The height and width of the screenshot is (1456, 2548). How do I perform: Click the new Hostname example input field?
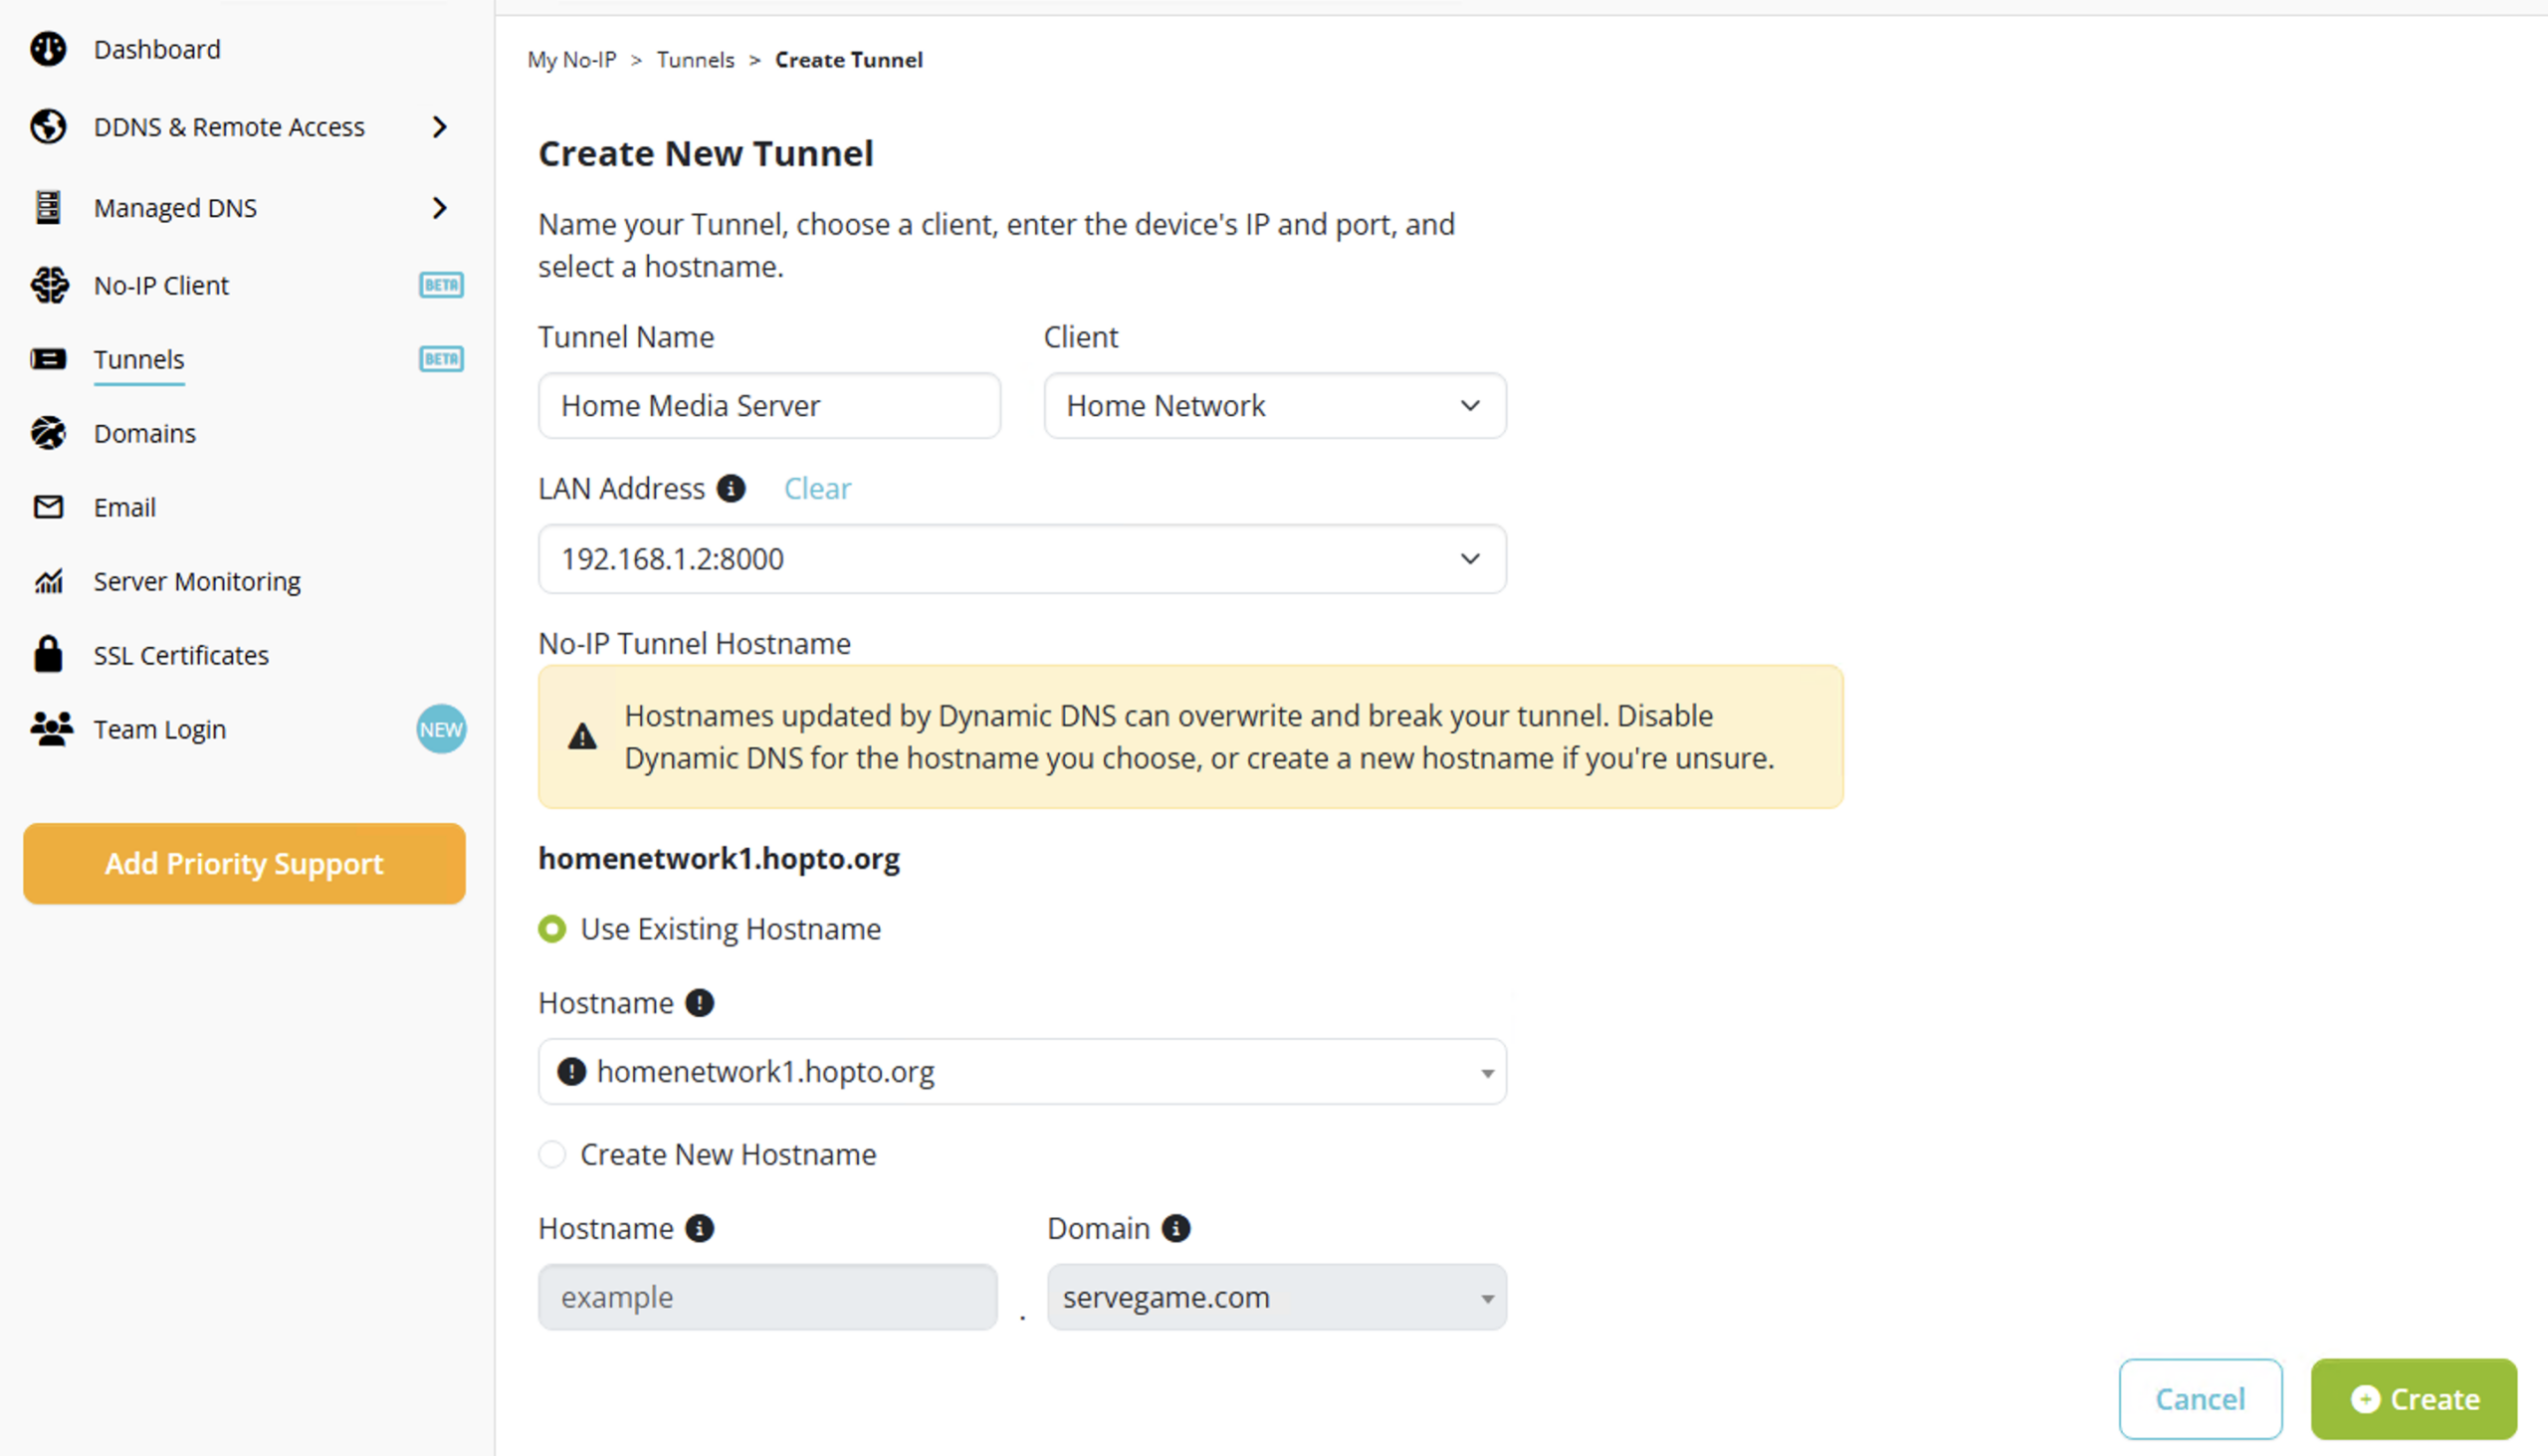click(x=768, y=1298)
